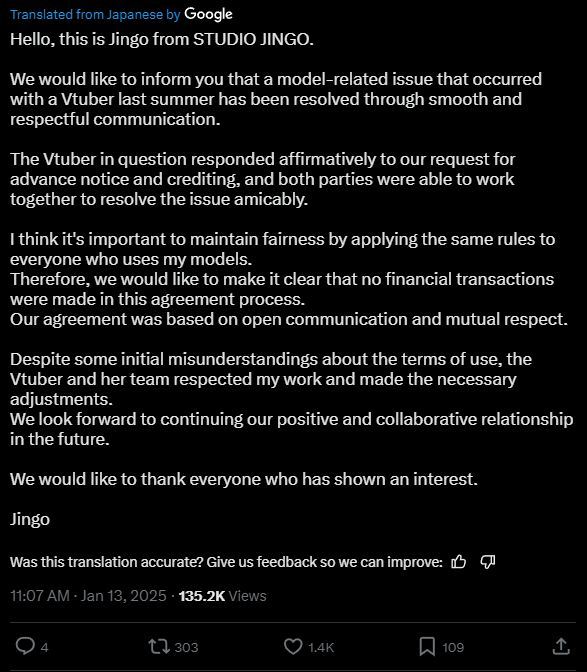Screen dimensions: 587x672
Task: Click the bookmark count 109
Action: 453,647
